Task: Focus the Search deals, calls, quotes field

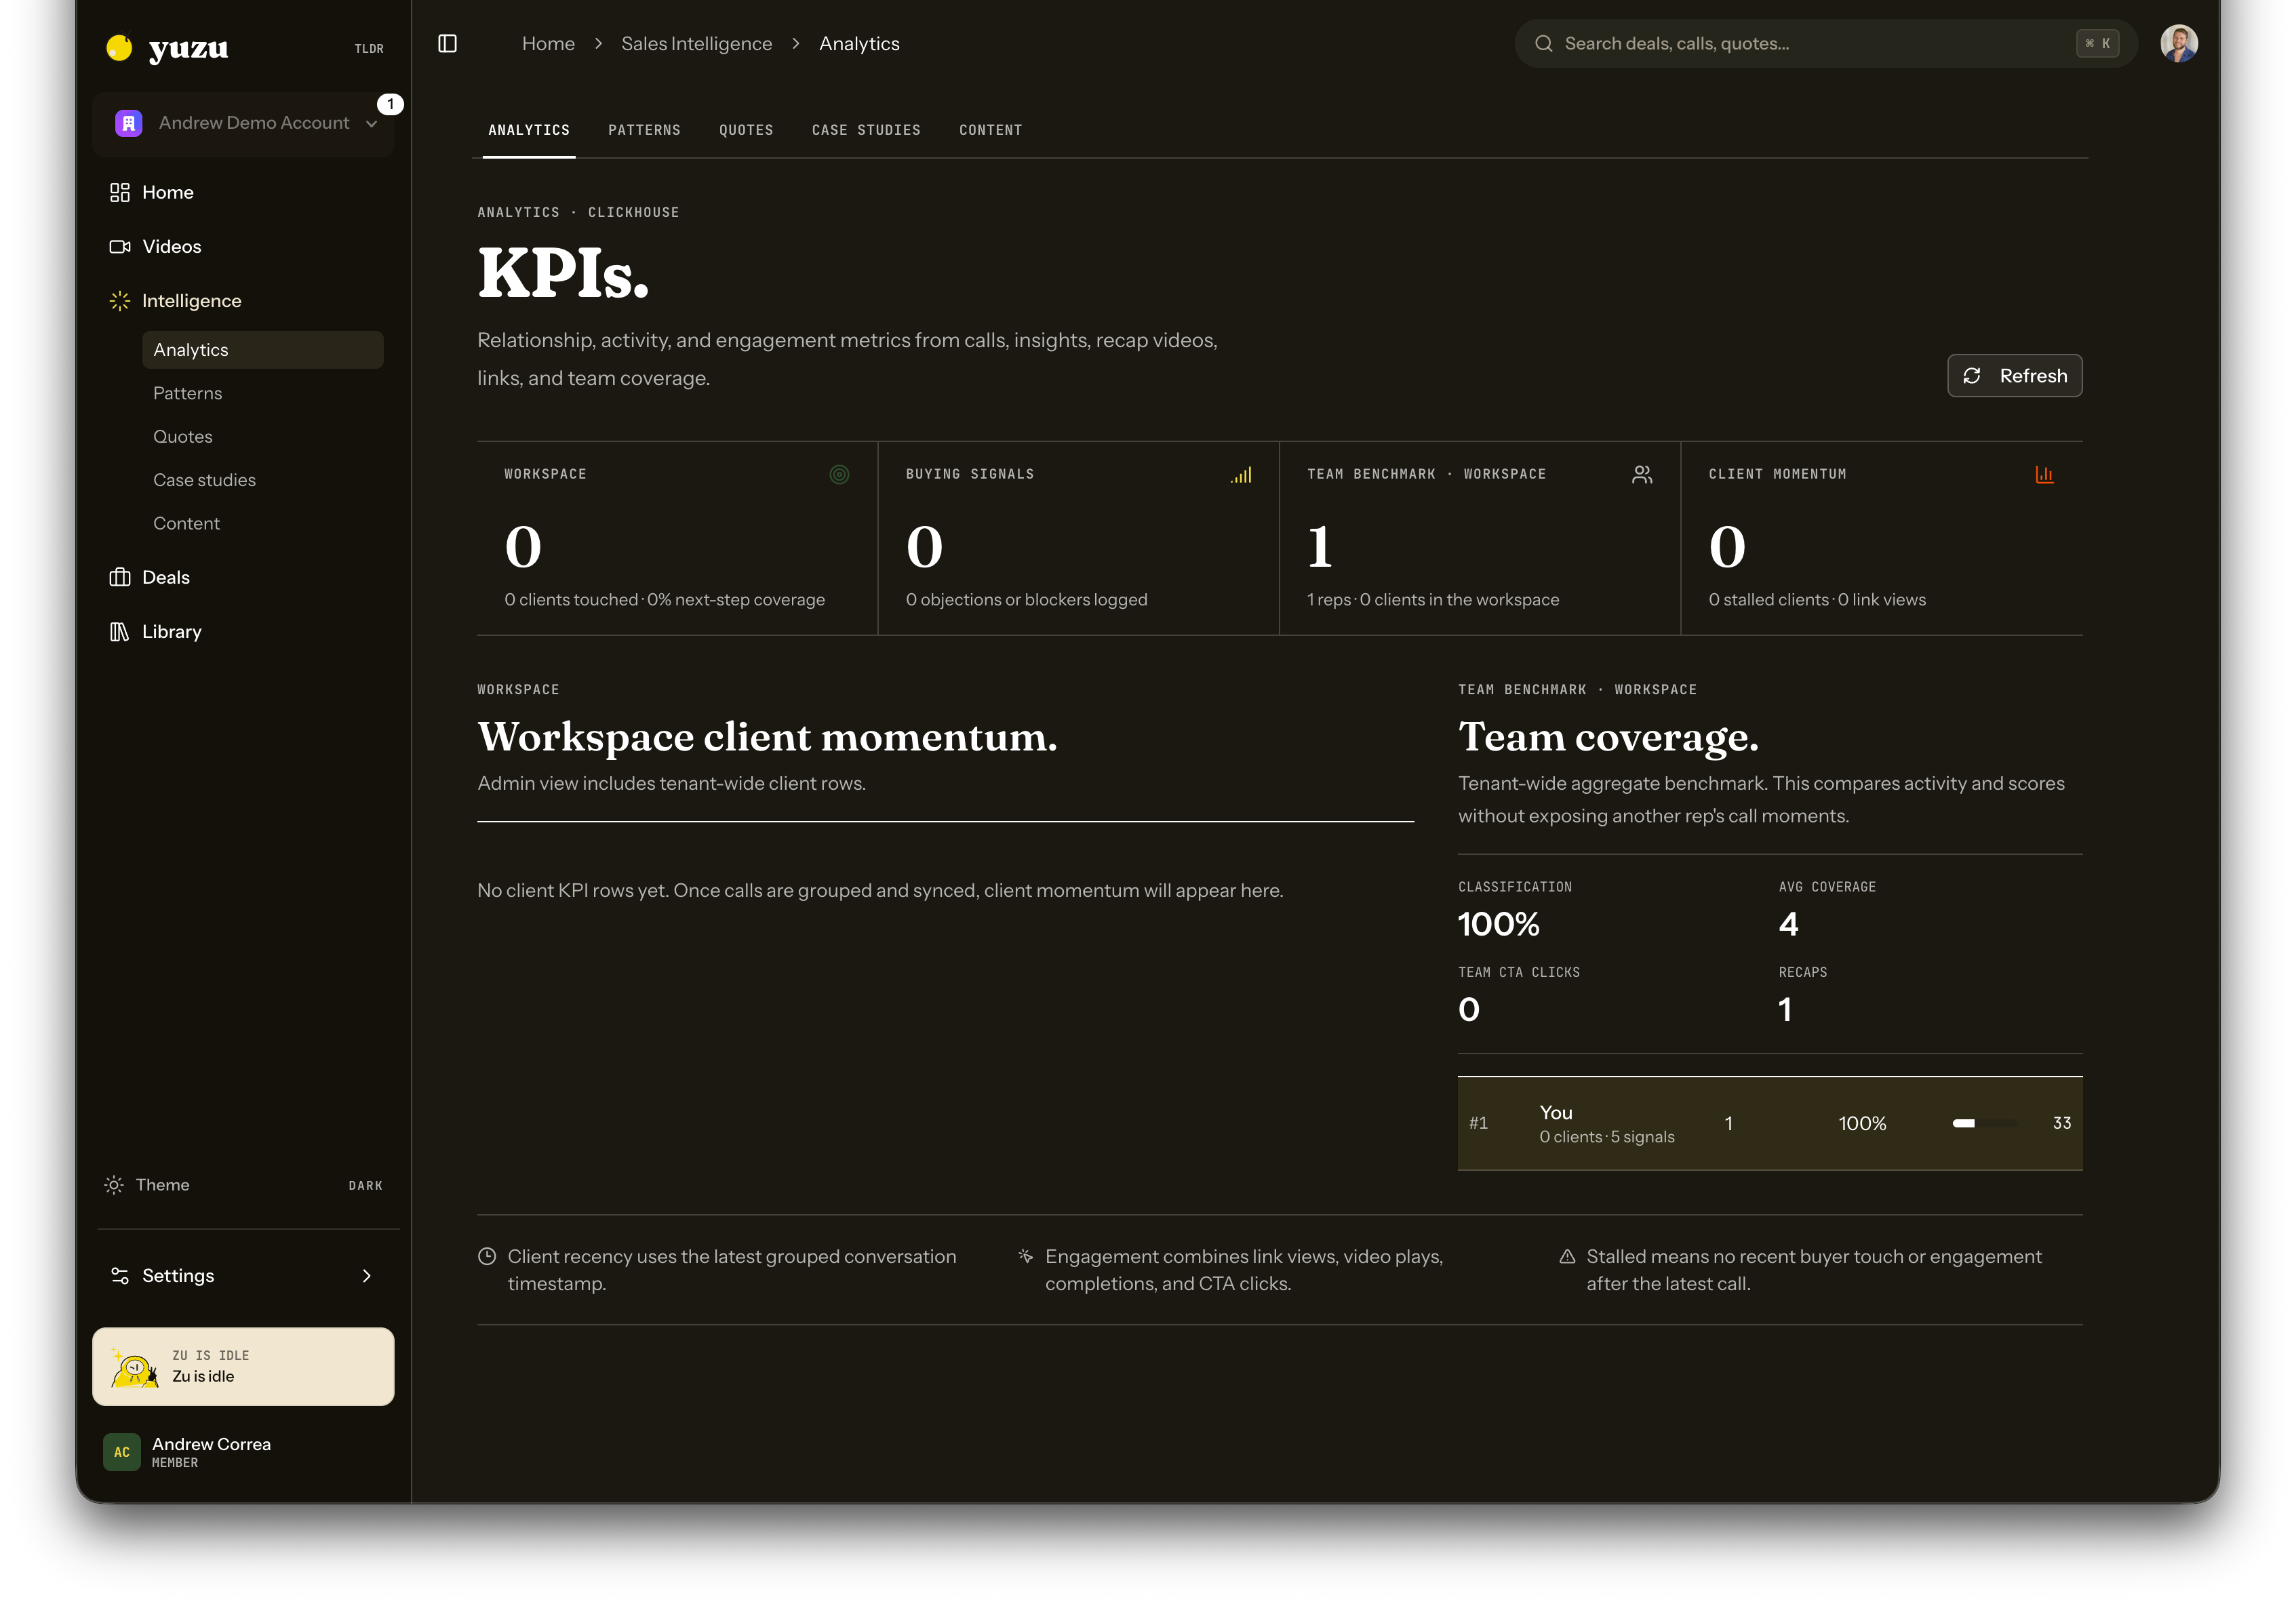Action: [1826, 43]
